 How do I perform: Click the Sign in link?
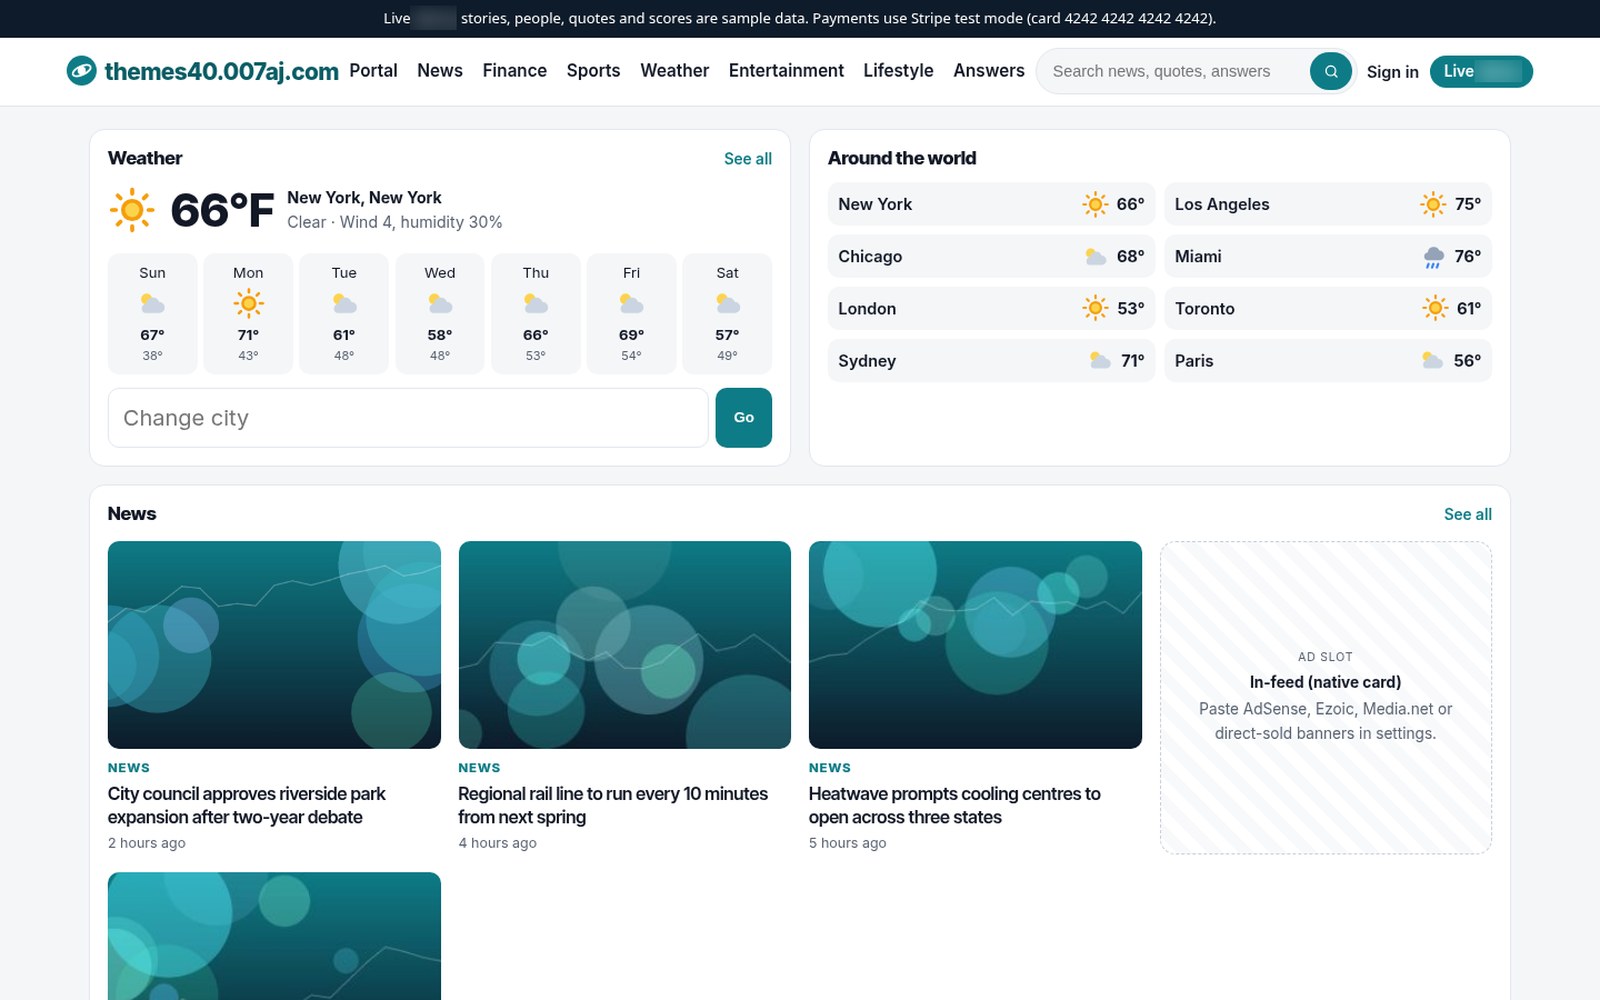(1392, 72)
